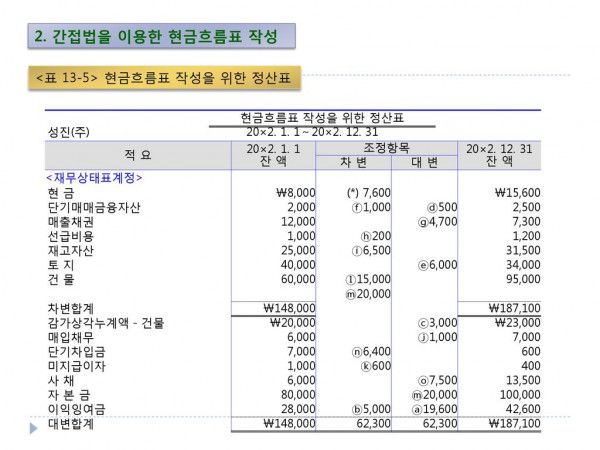Click the opening balance '40,000'
The image size is (600, 450).
[x=298, y=265]
